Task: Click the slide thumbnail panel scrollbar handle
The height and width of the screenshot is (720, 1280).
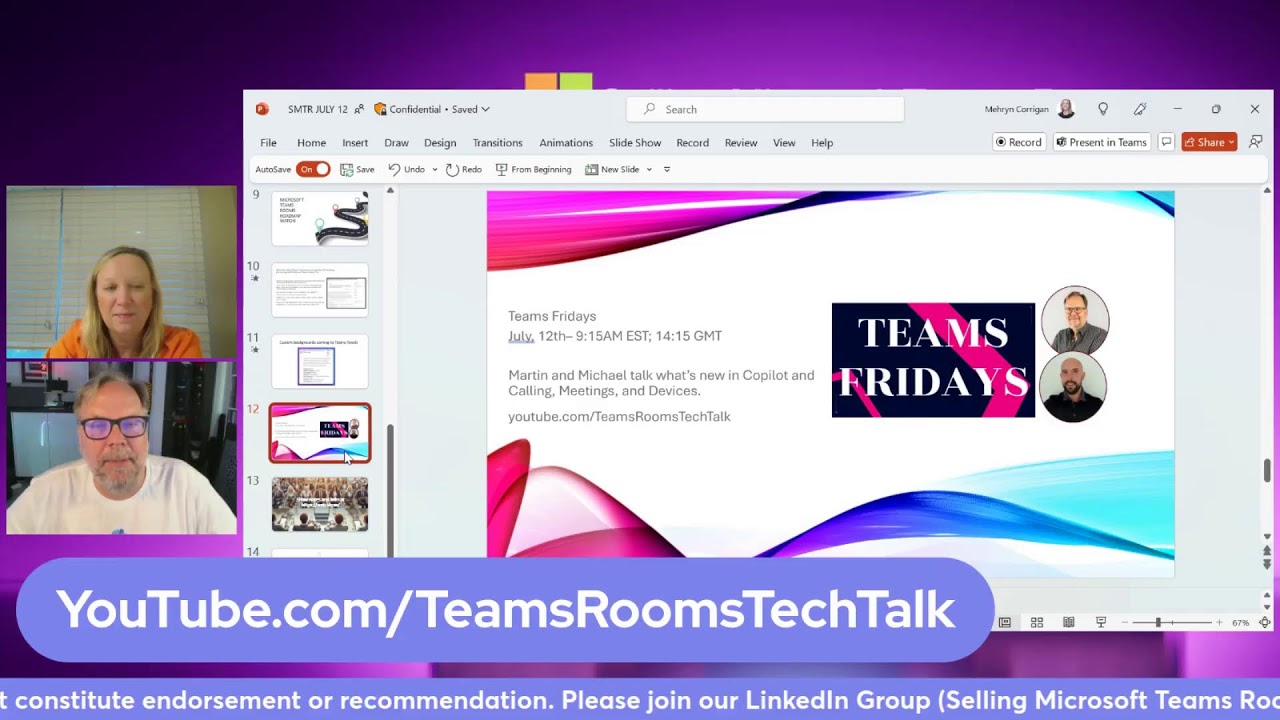Action: click(x=390, y=488)
